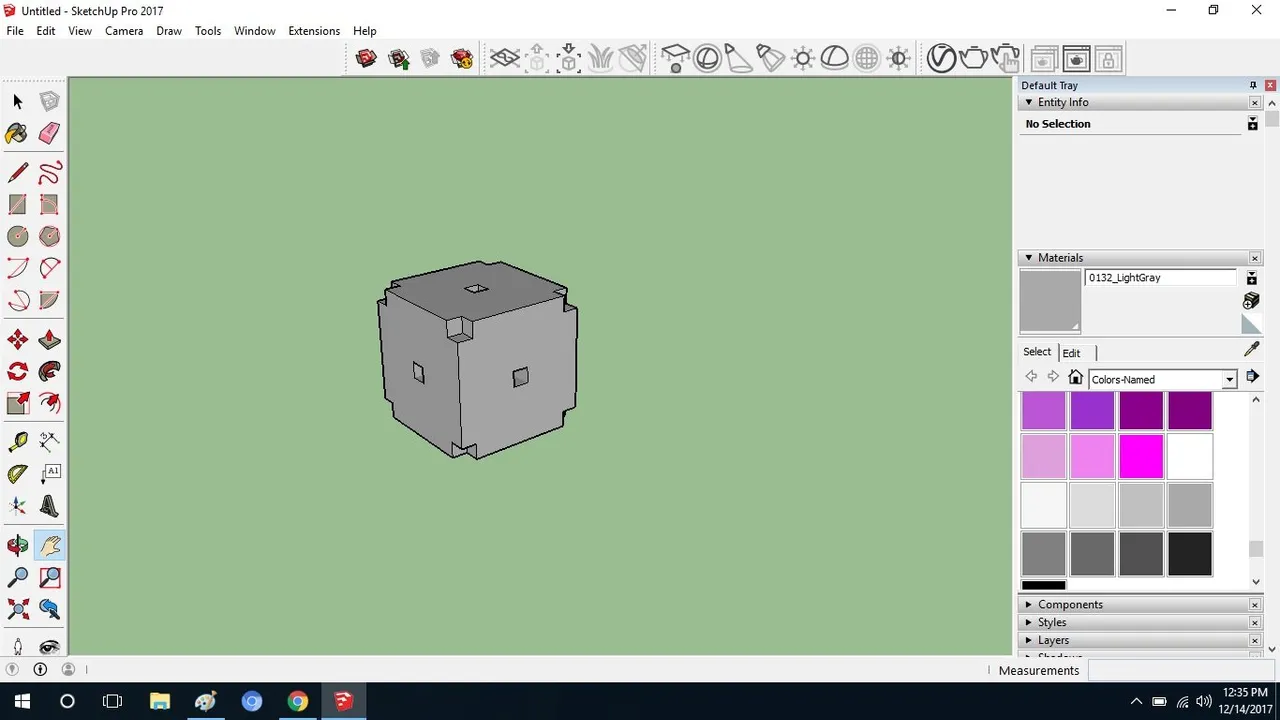The width and height of the screenshot is (1280, 720).
Task: Choose the Polygon tool
Action: 49,236
